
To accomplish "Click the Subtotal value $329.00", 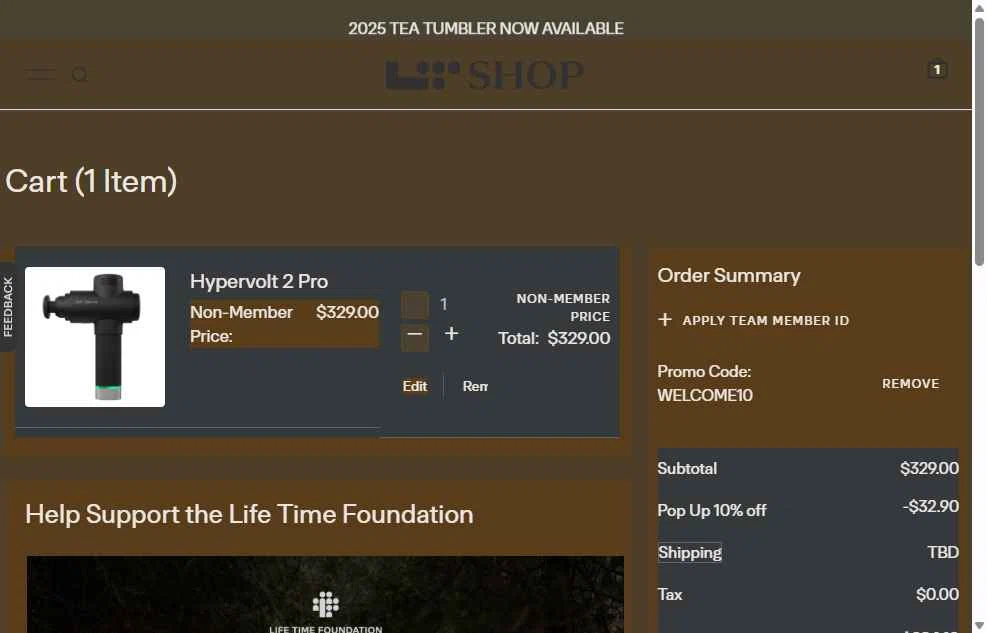I will (x=929, y=468).
